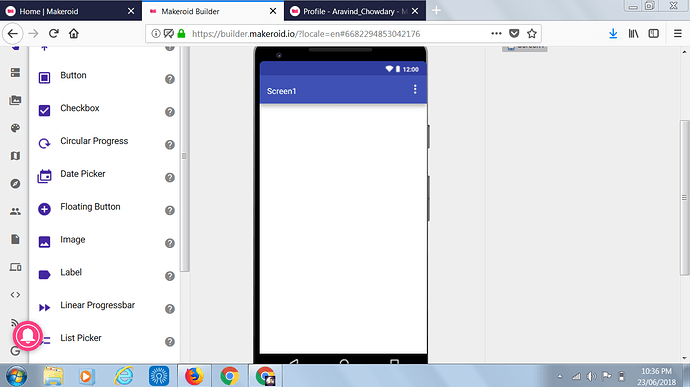Viewport: 690px width, 387px height.
Task: Show help for the Label component
Action: tap(170, 276)
